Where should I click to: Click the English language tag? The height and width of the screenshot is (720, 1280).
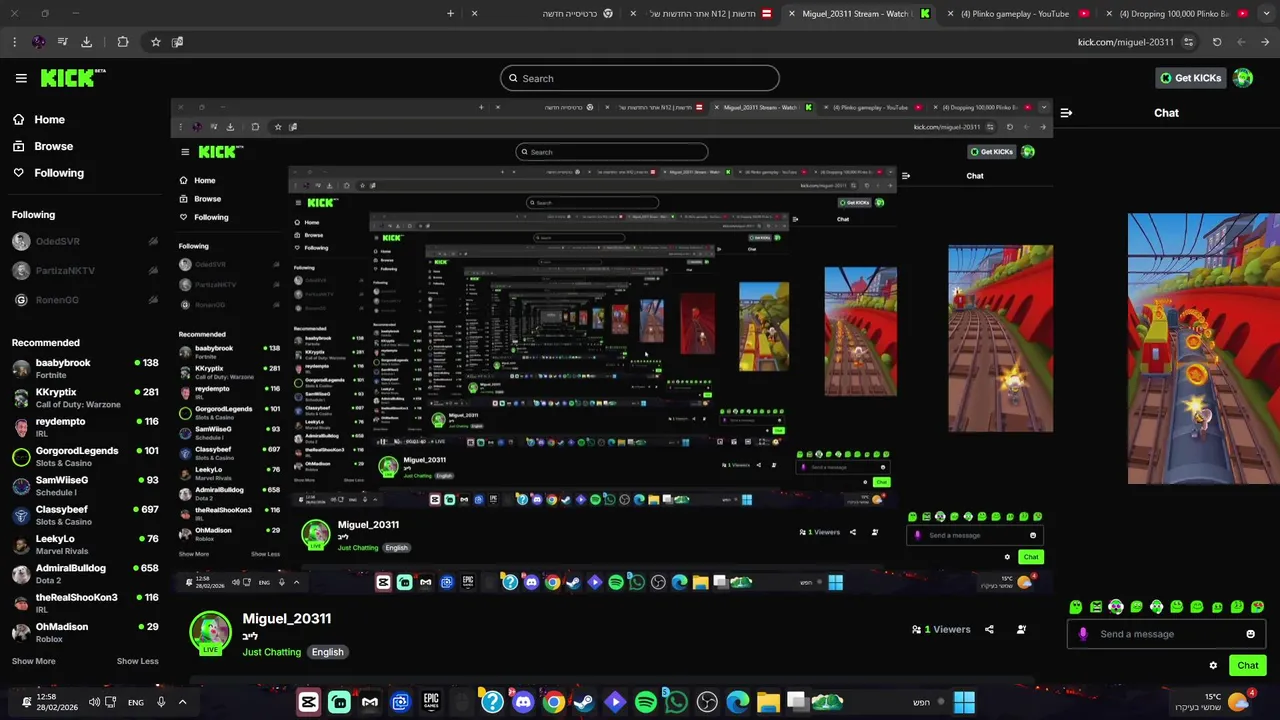click(x=327, y=652)
